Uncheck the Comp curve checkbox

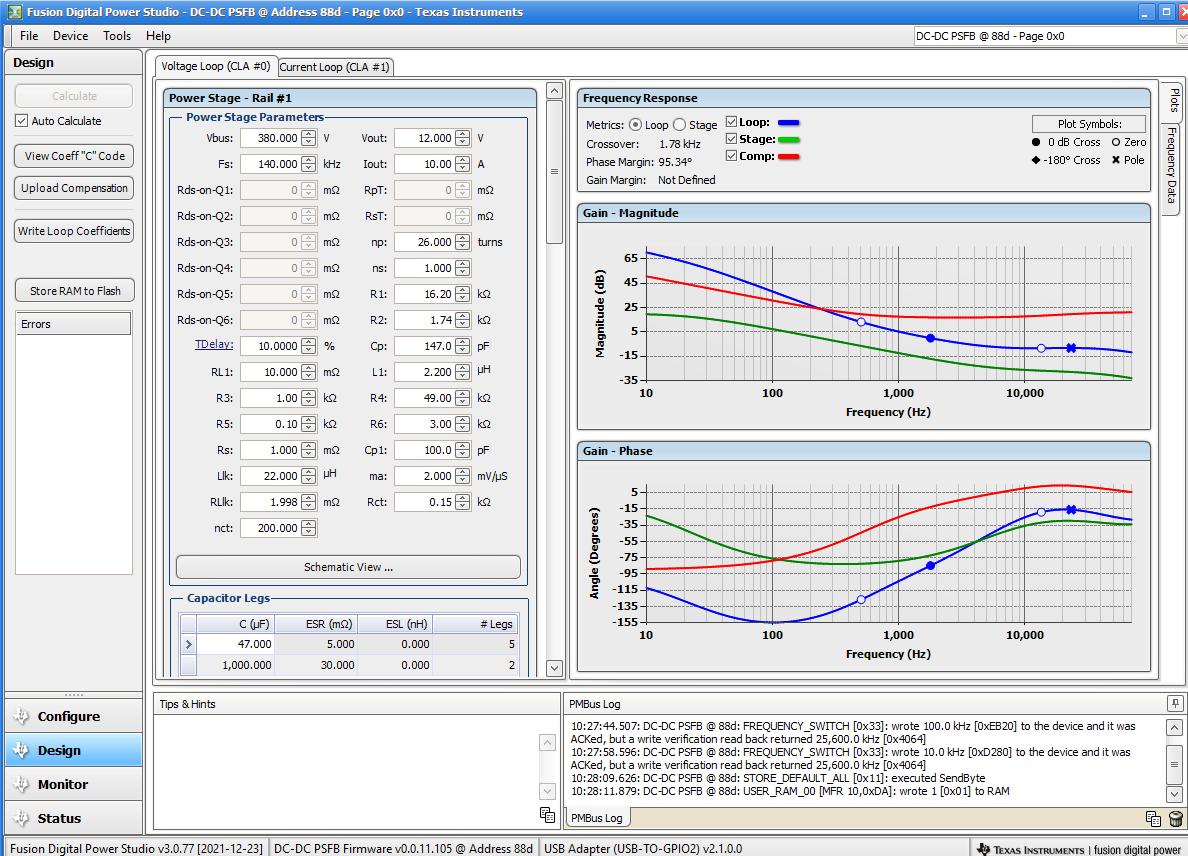(x=732, y=156)
